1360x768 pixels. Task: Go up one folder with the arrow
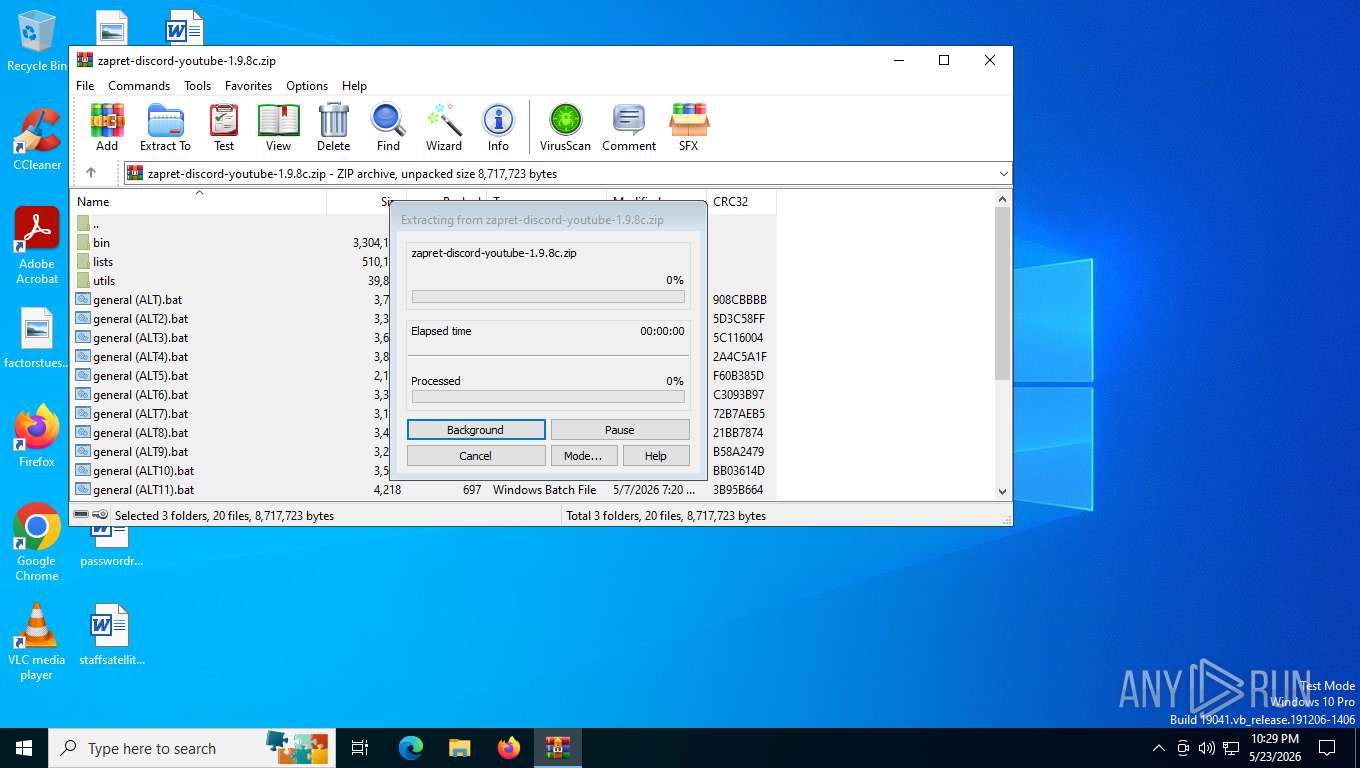point(90,173)
